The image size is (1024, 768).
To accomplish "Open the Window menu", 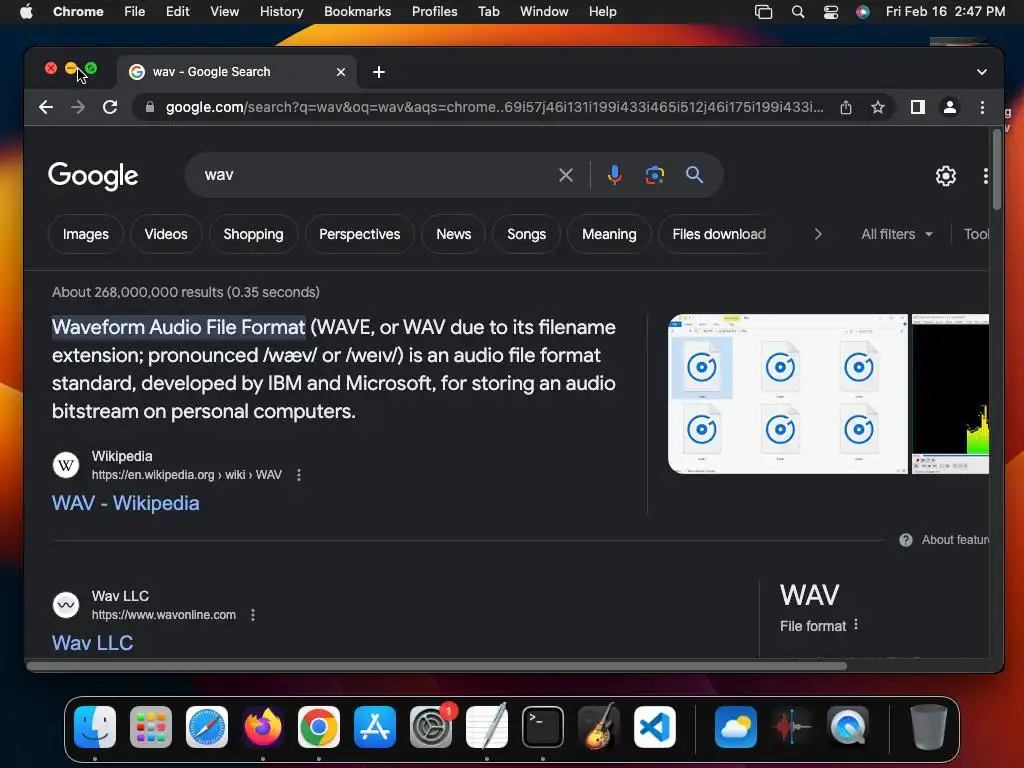I will pyautogui.click(x=544, y=12).
